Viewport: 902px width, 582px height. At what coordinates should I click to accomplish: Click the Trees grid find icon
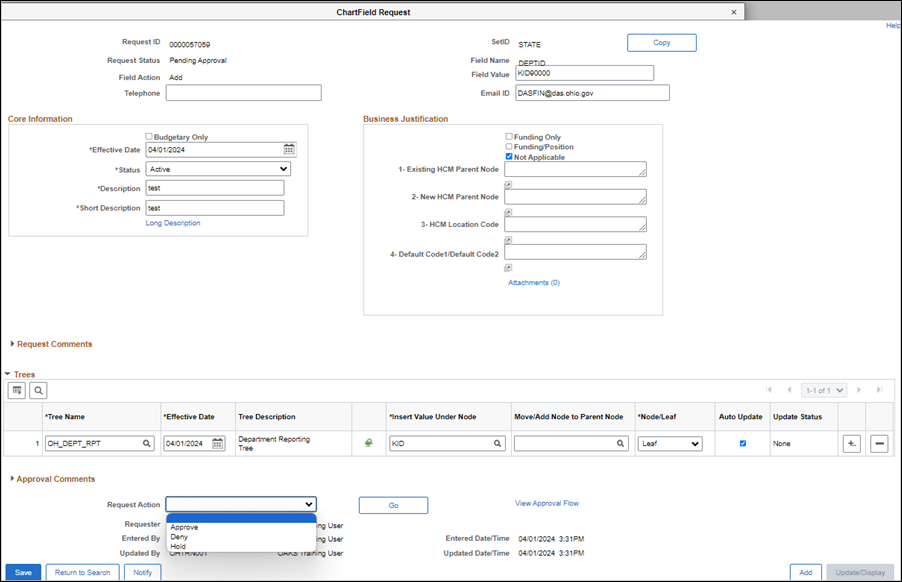[x=39, y=390]
